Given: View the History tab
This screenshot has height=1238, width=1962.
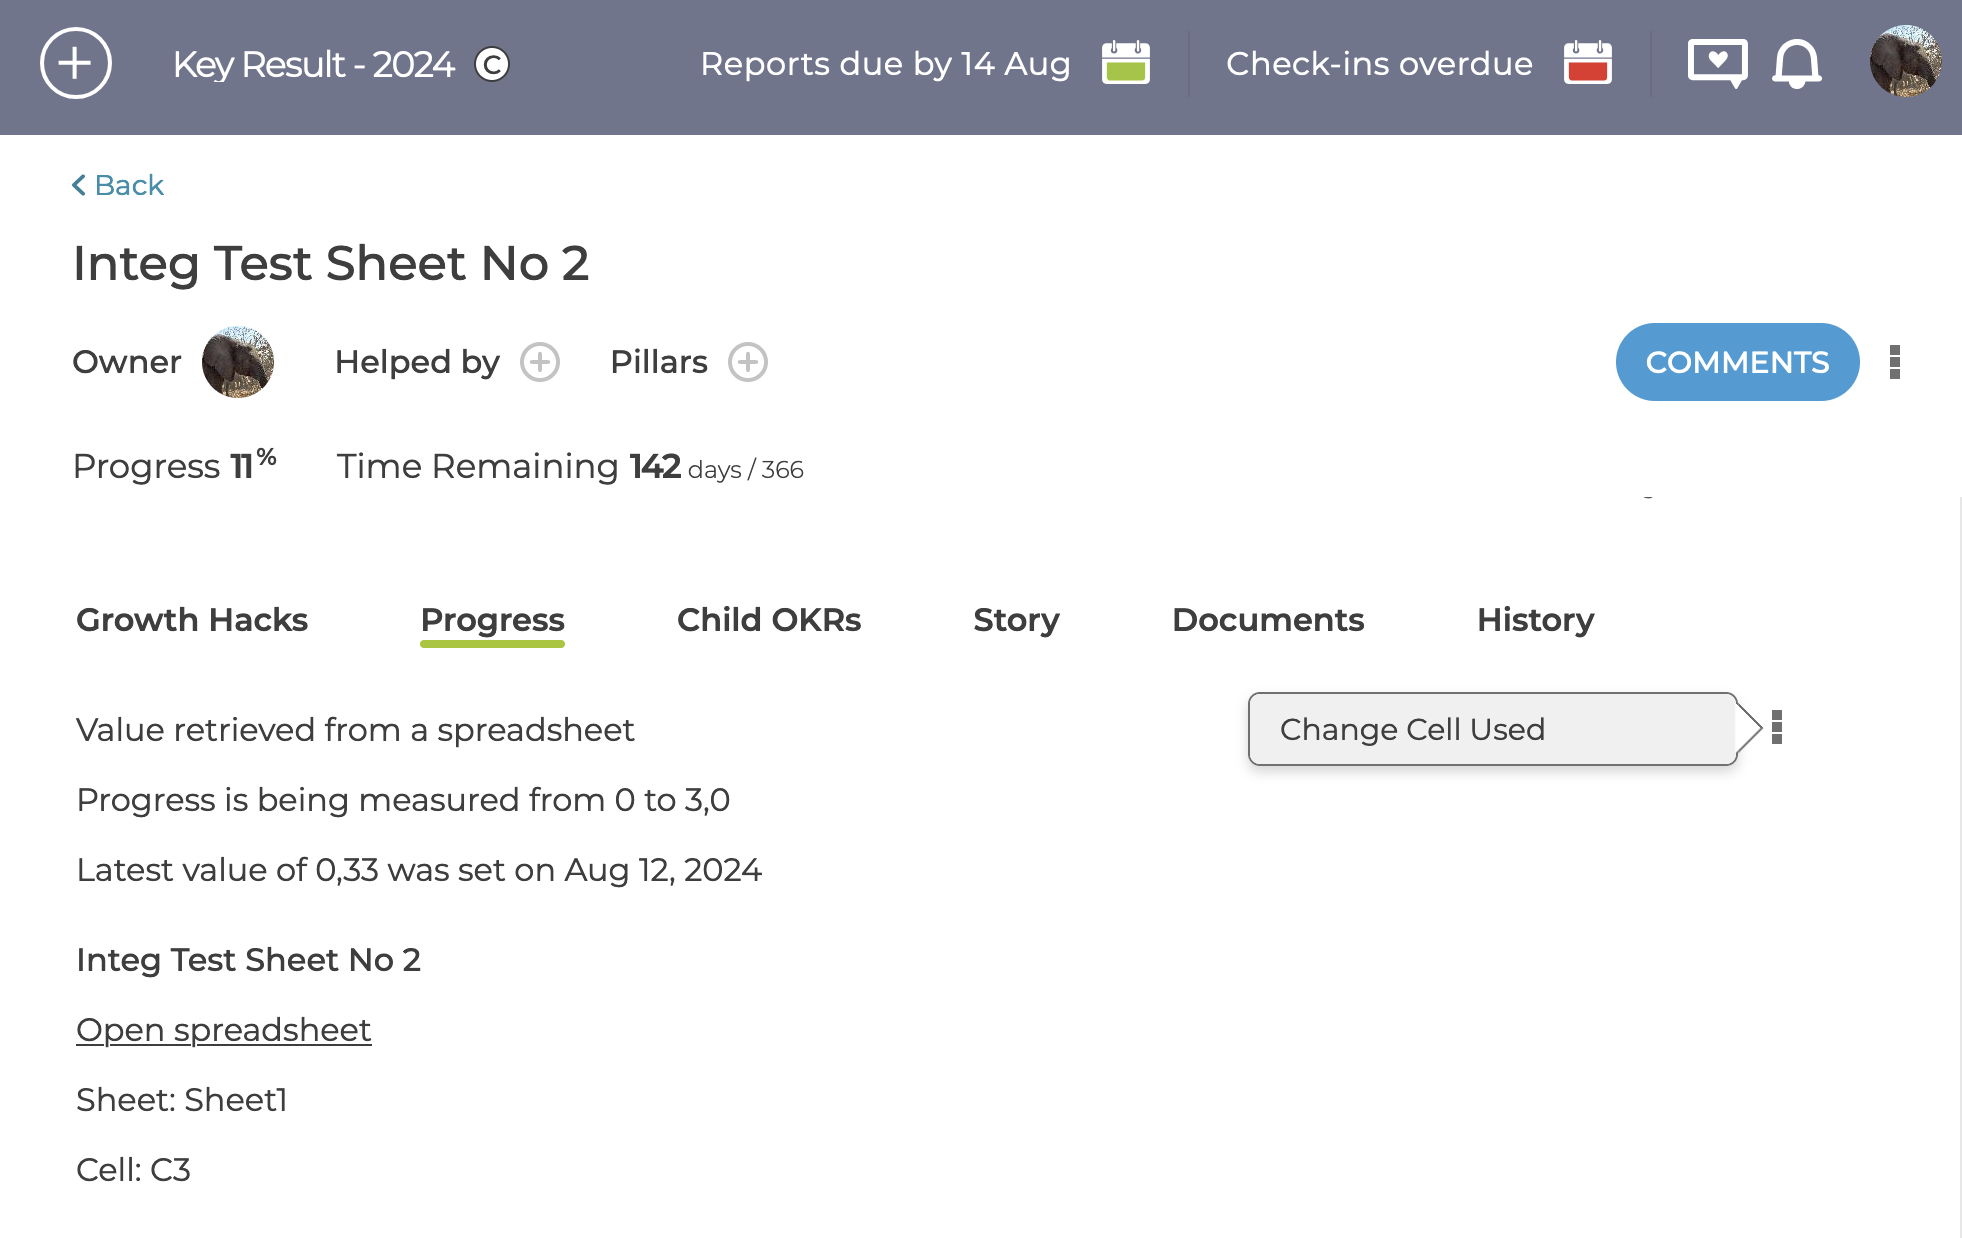Looking at the screenshot, I should point(1536,620).
